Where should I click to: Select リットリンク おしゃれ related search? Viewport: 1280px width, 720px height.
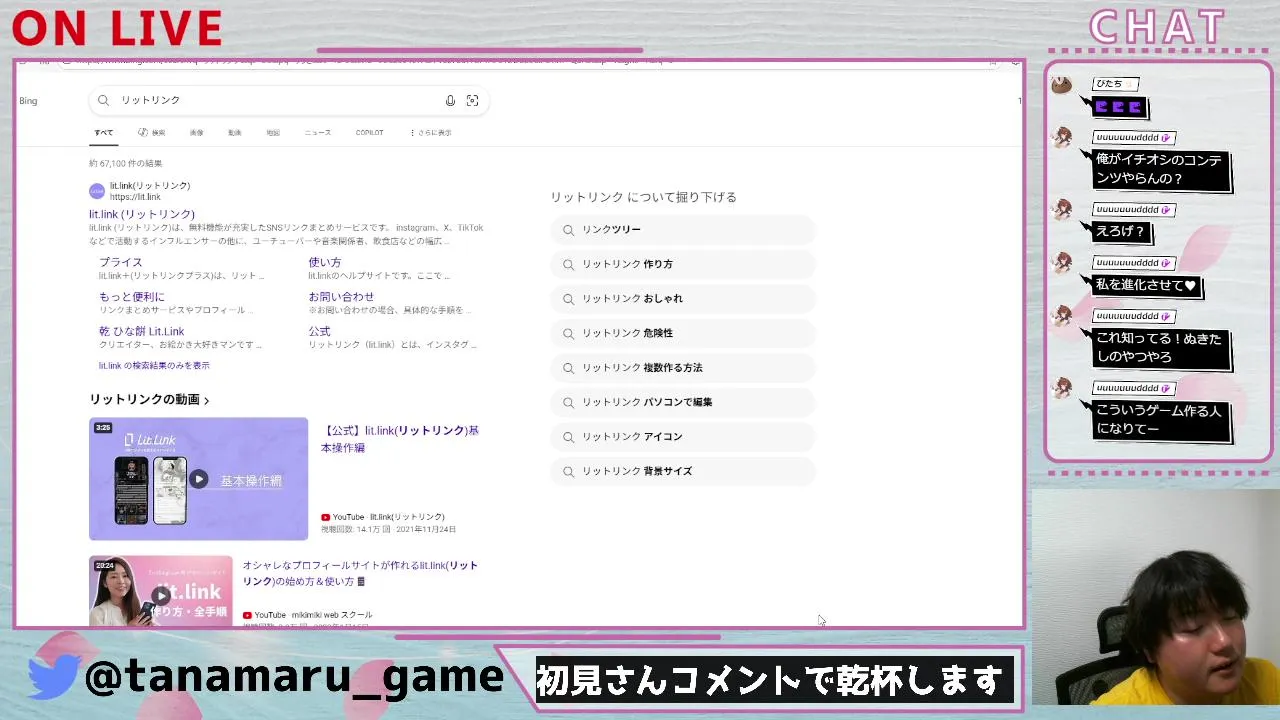point(683,299)
